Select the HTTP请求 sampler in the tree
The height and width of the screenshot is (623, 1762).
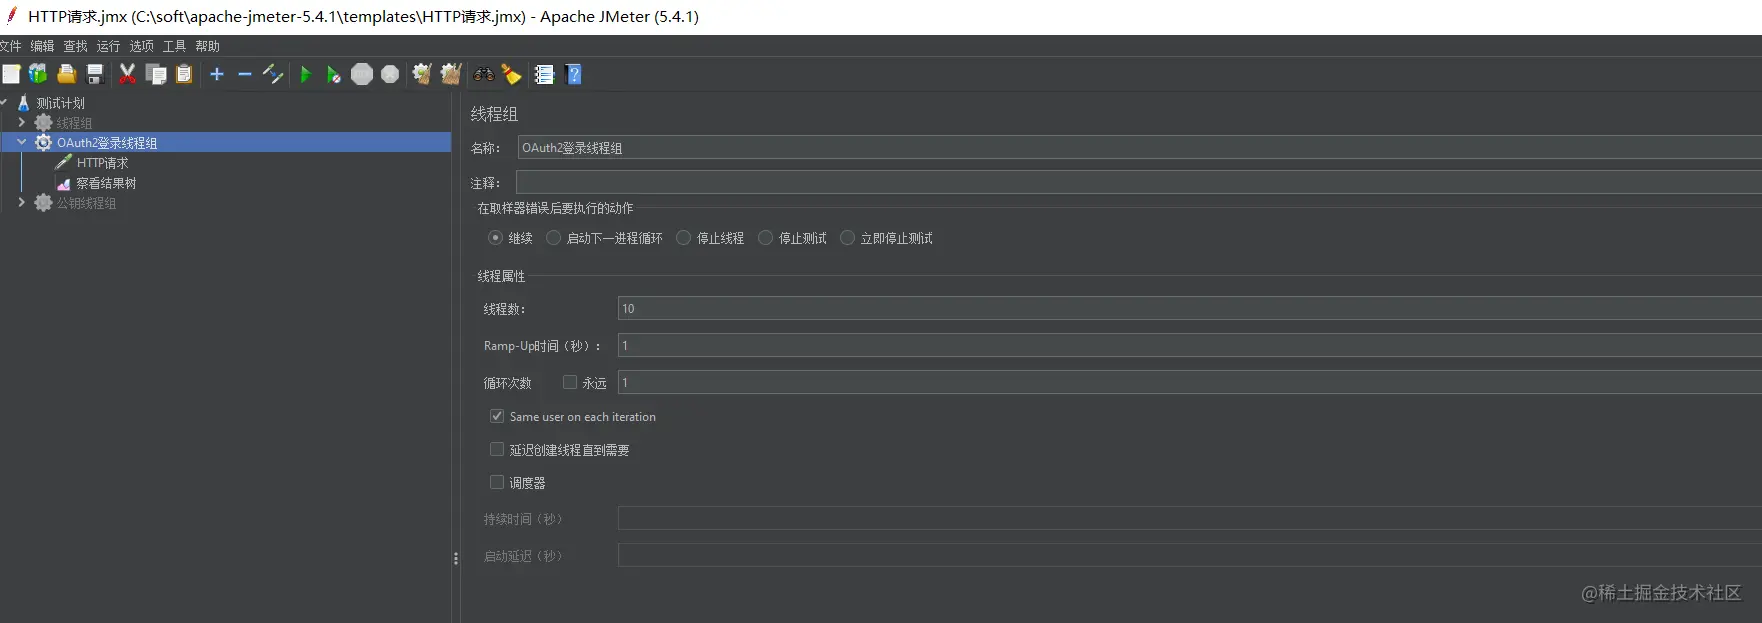(x=103, y=163)
